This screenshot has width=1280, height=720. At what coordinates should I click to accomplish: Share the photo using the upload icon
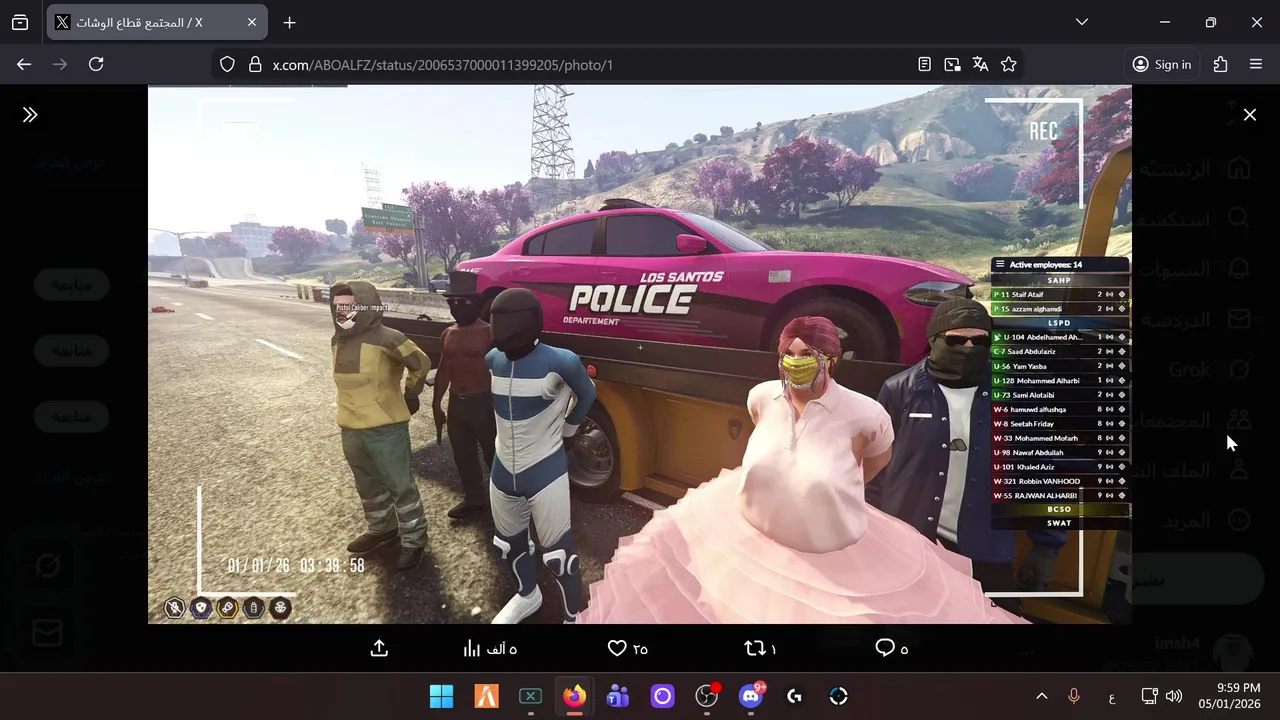[379, 649]
